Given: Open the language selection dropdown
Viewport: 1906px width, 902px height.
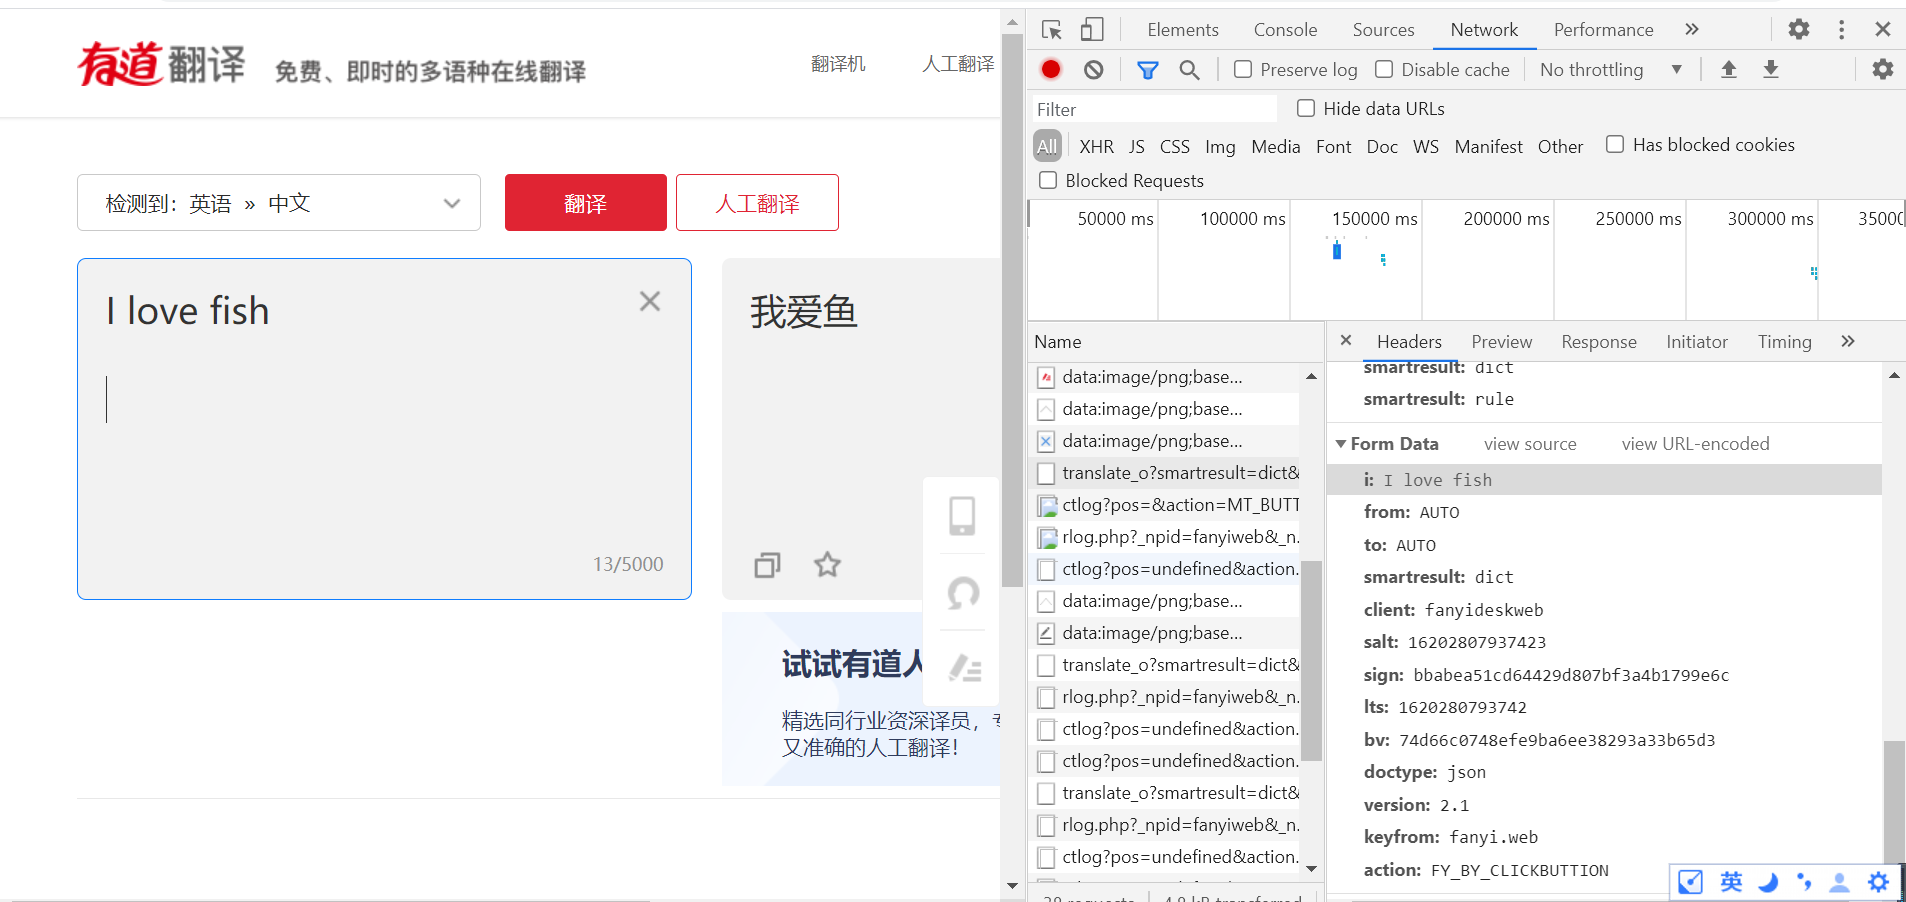Looking at the screenshot, I should [279, 203].
